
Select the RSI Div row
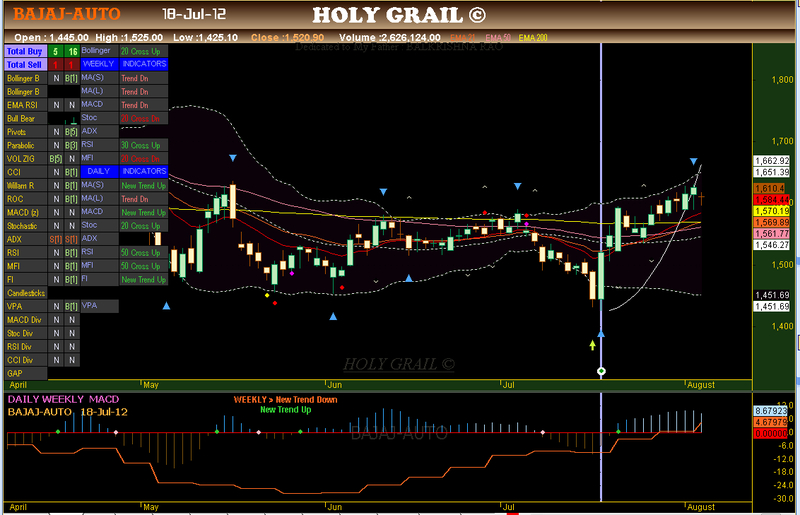[x=26, y=347]
